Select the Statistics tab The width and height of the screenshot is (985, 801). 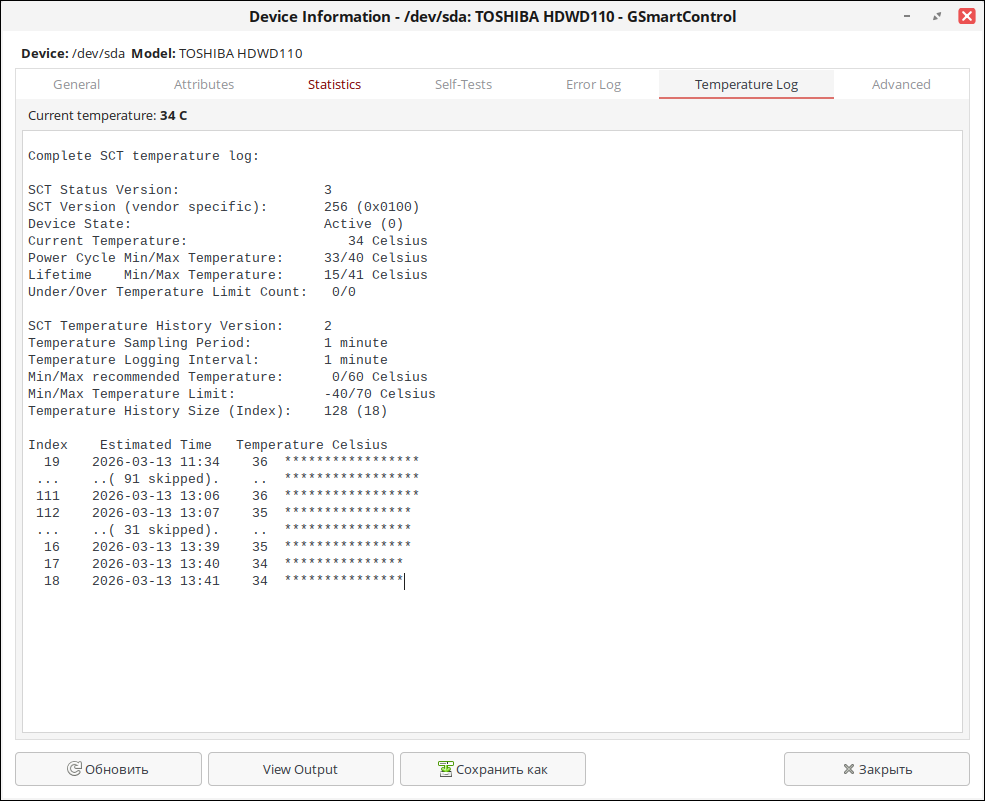pos(334,84)
